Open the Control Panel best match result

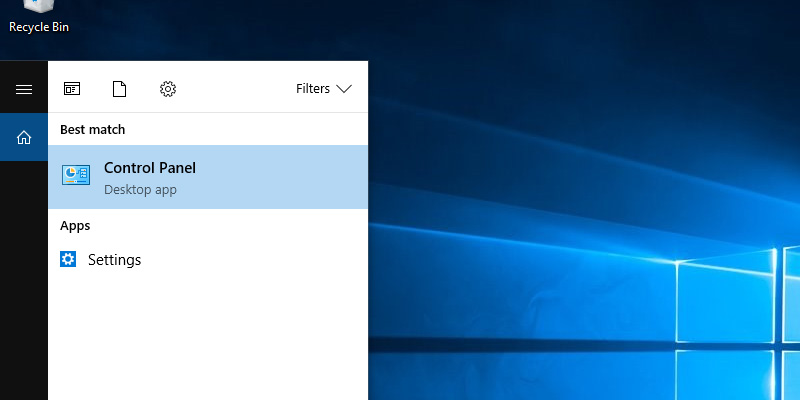point(208,177)
